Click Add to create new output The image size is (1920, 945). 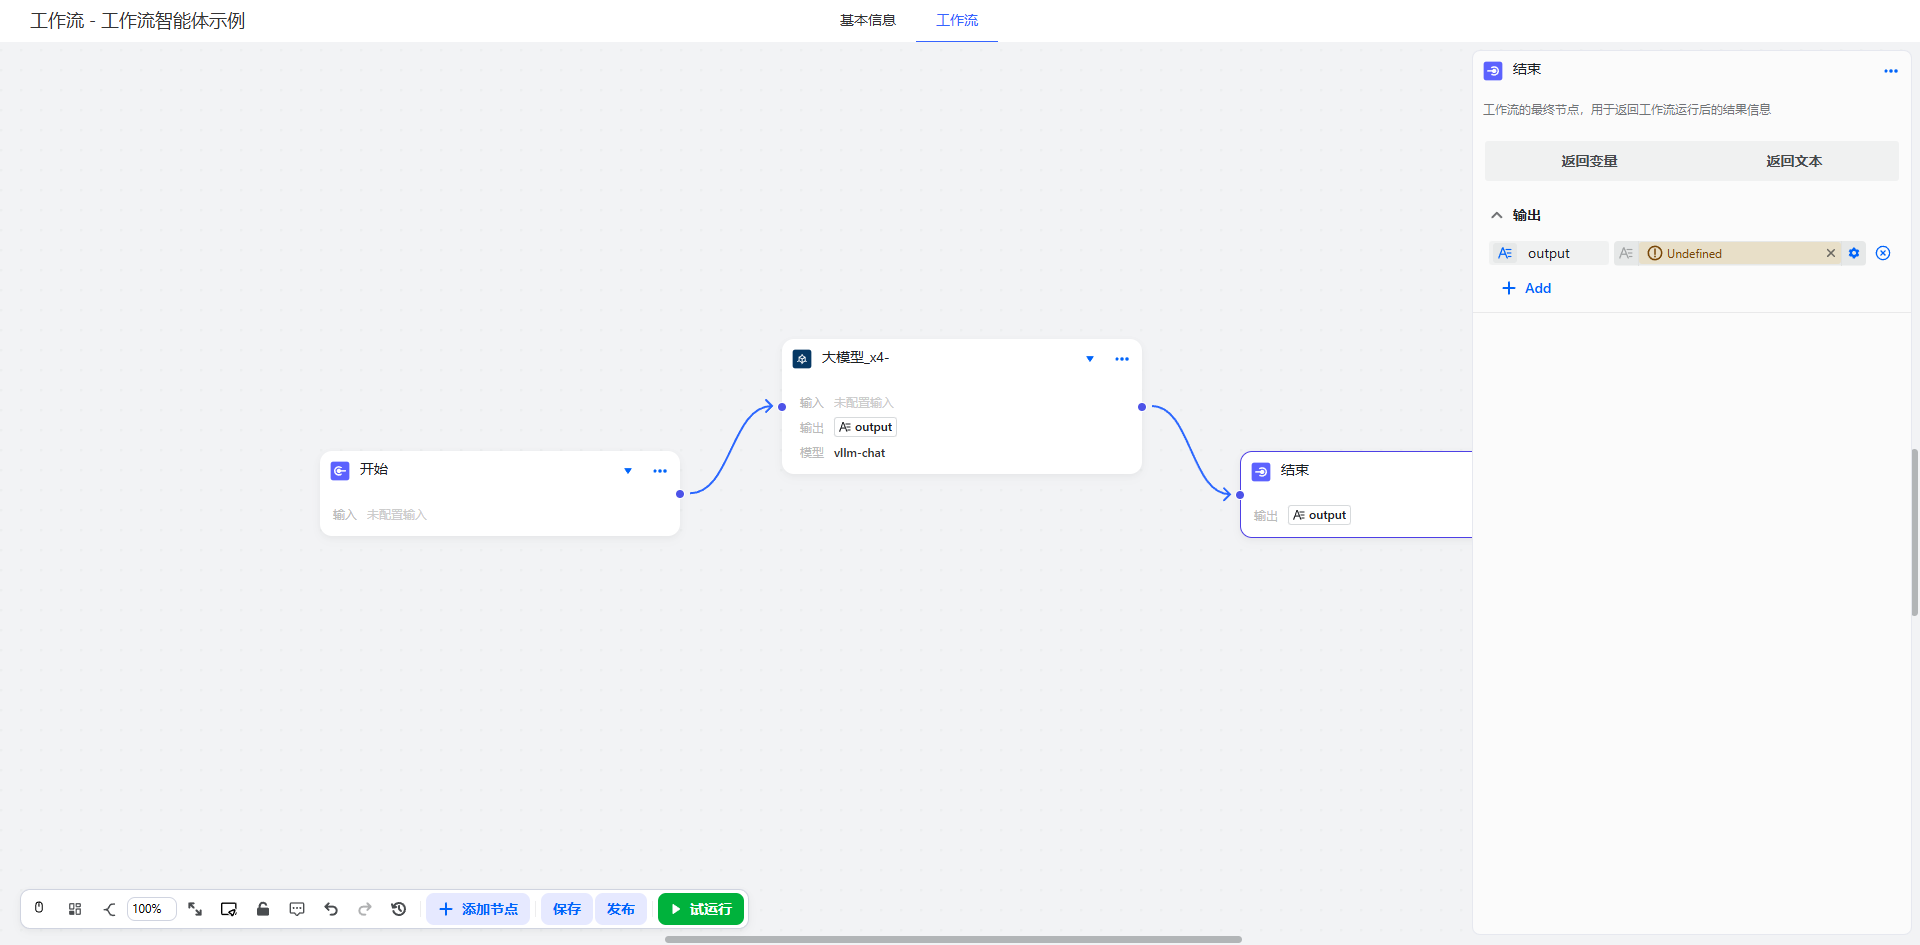coord(1527,288)
